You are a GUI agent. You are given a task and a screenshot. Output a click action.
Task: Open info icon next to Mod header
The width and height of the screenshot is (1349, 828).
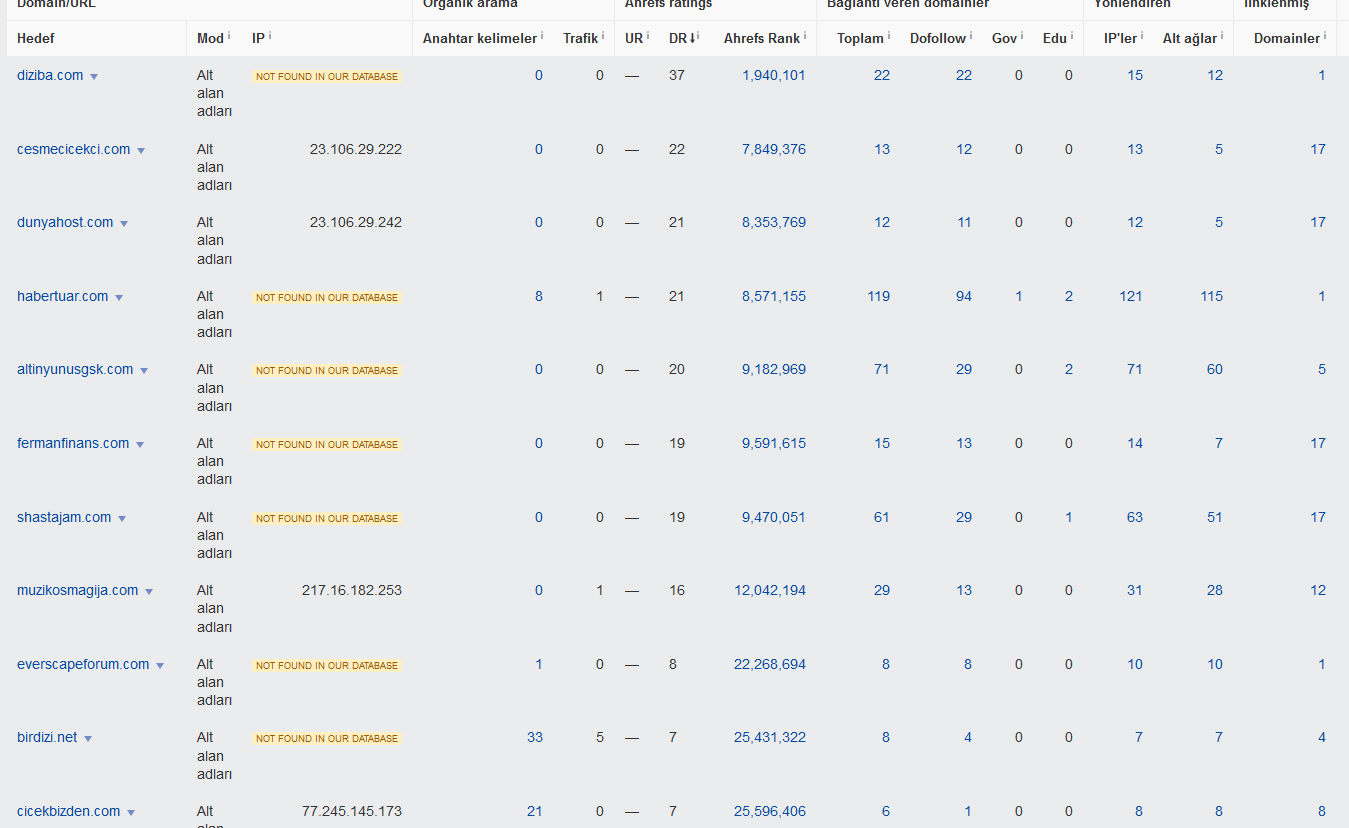click(x=229, y=35)
